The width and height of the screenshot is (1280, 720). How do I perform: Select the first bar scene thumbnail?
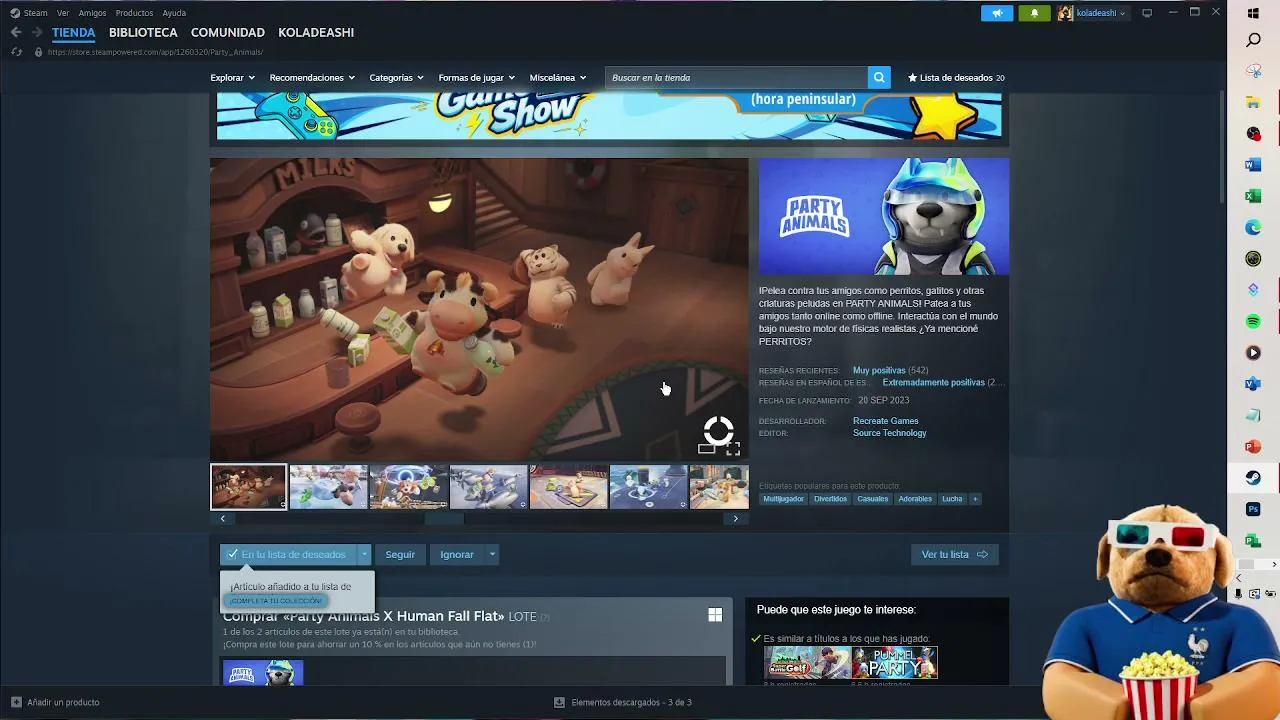(x=248, y=487)
